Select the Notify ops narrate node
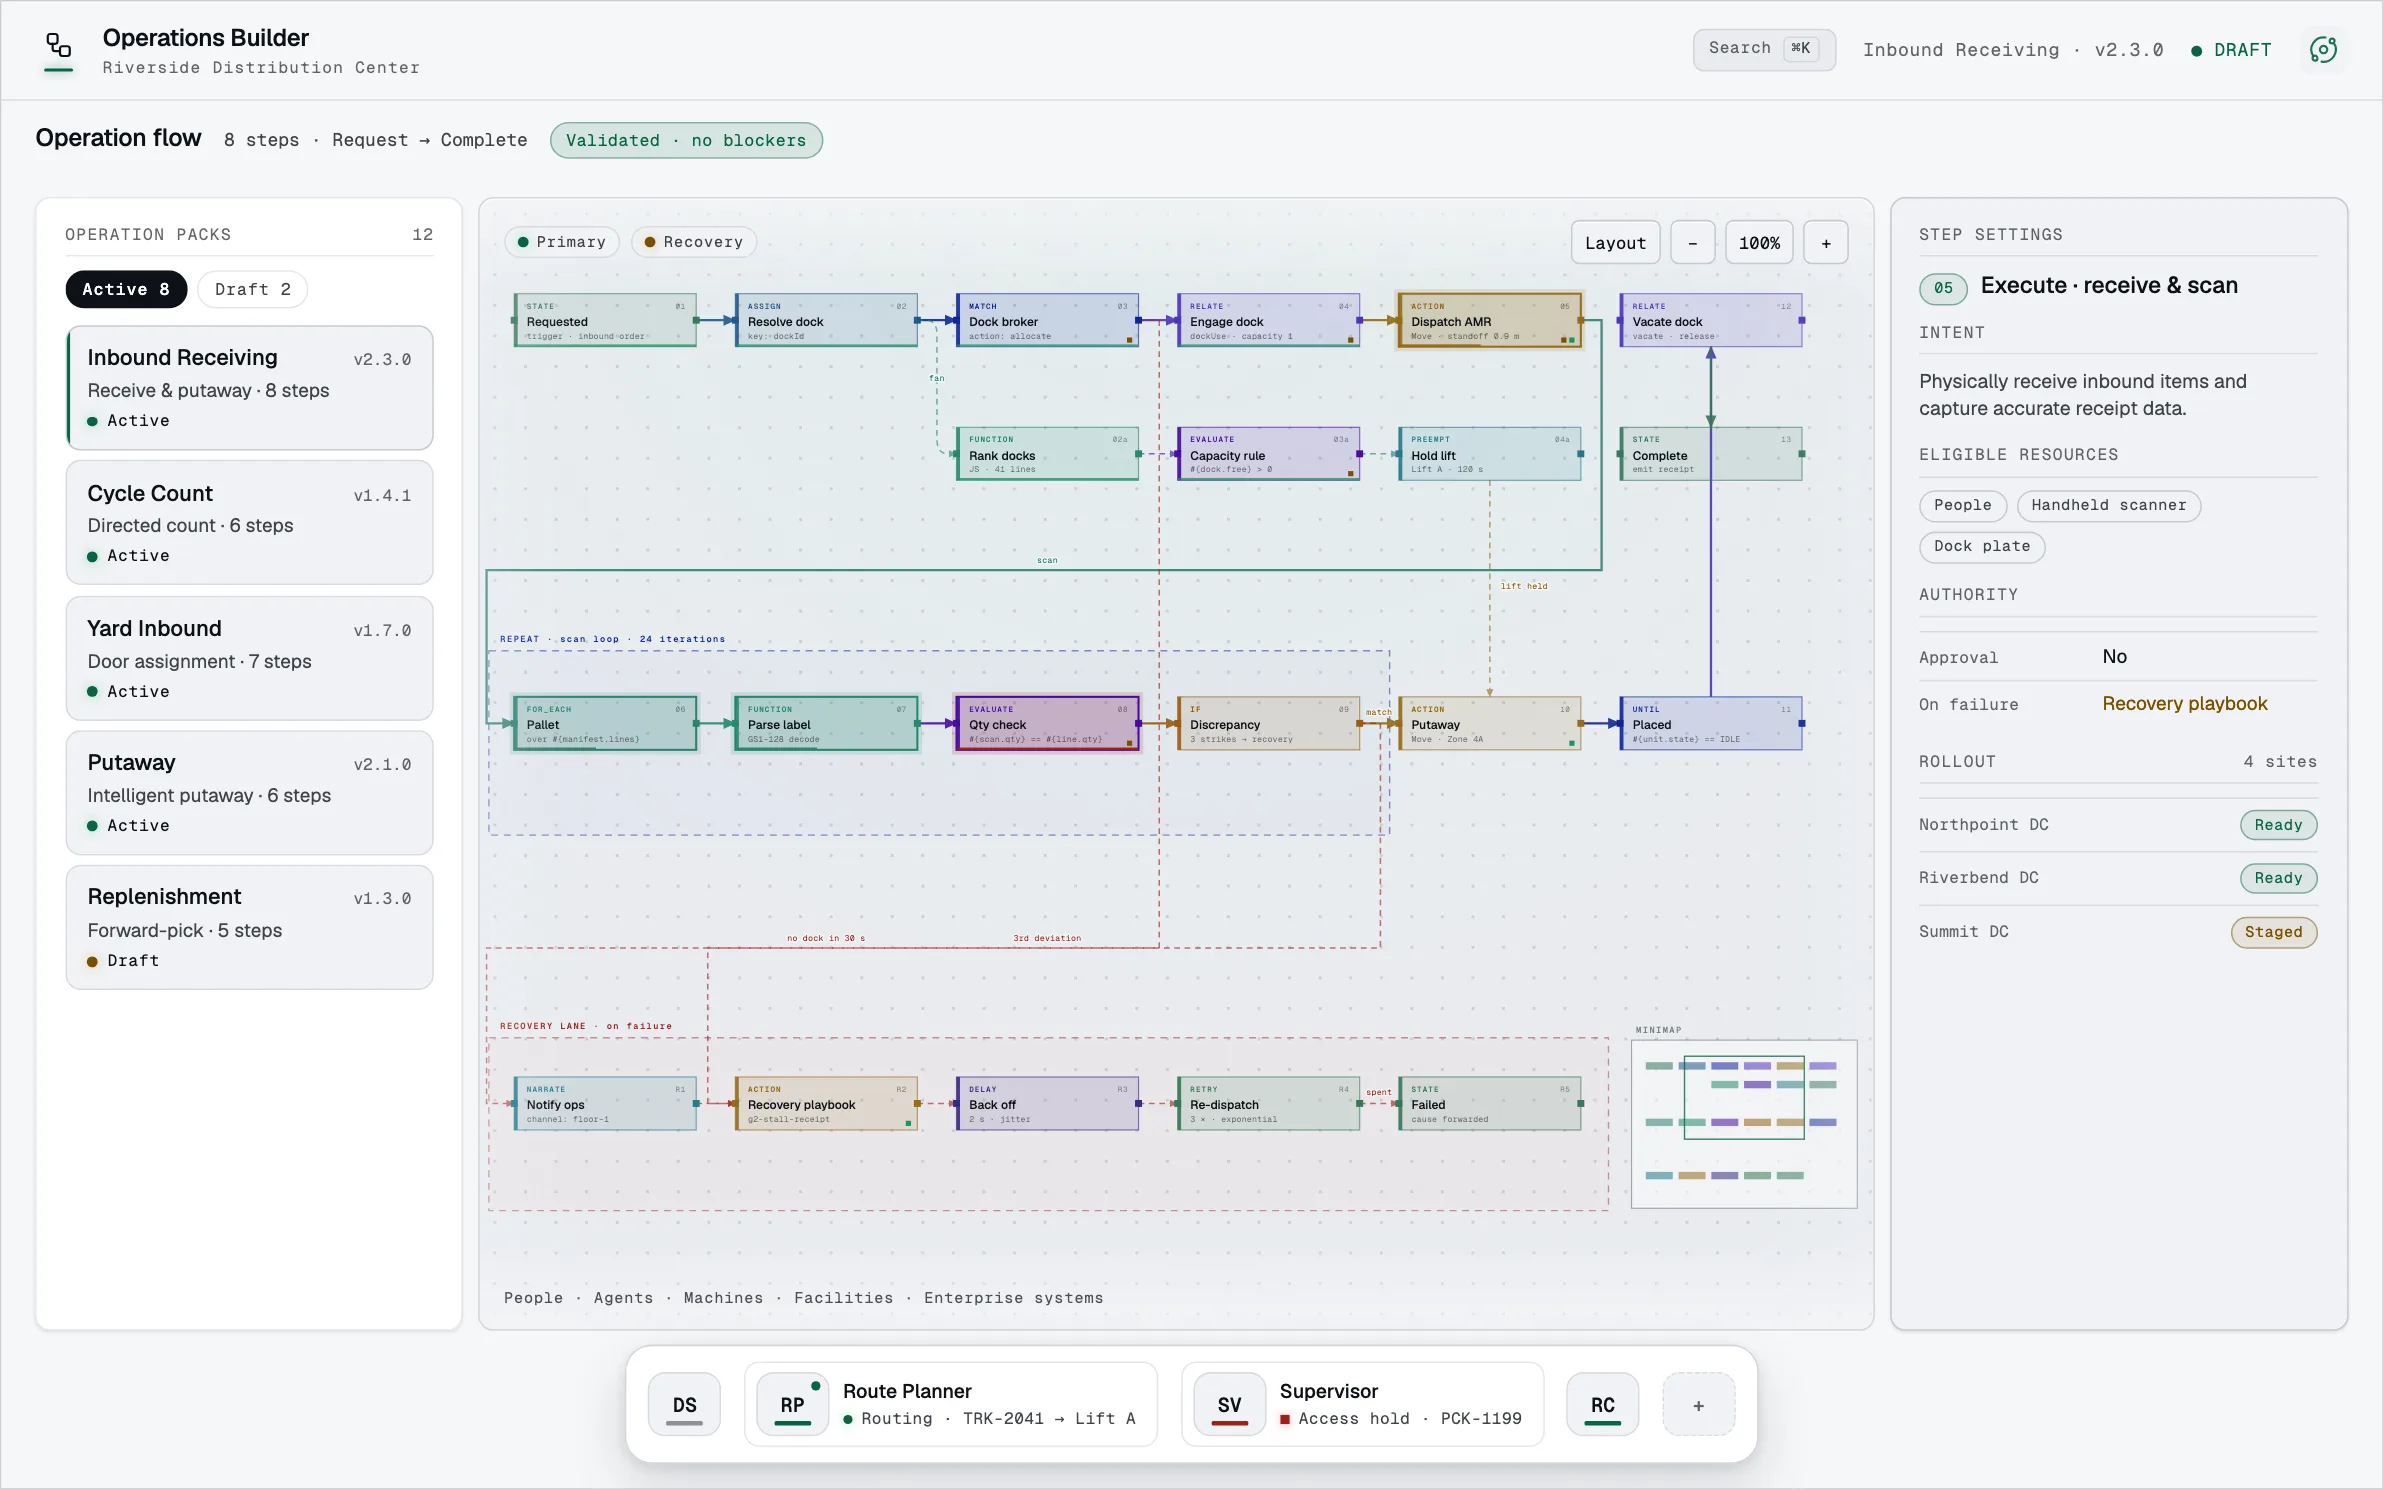The image size is (2384, 1490). pos(605,1103)
